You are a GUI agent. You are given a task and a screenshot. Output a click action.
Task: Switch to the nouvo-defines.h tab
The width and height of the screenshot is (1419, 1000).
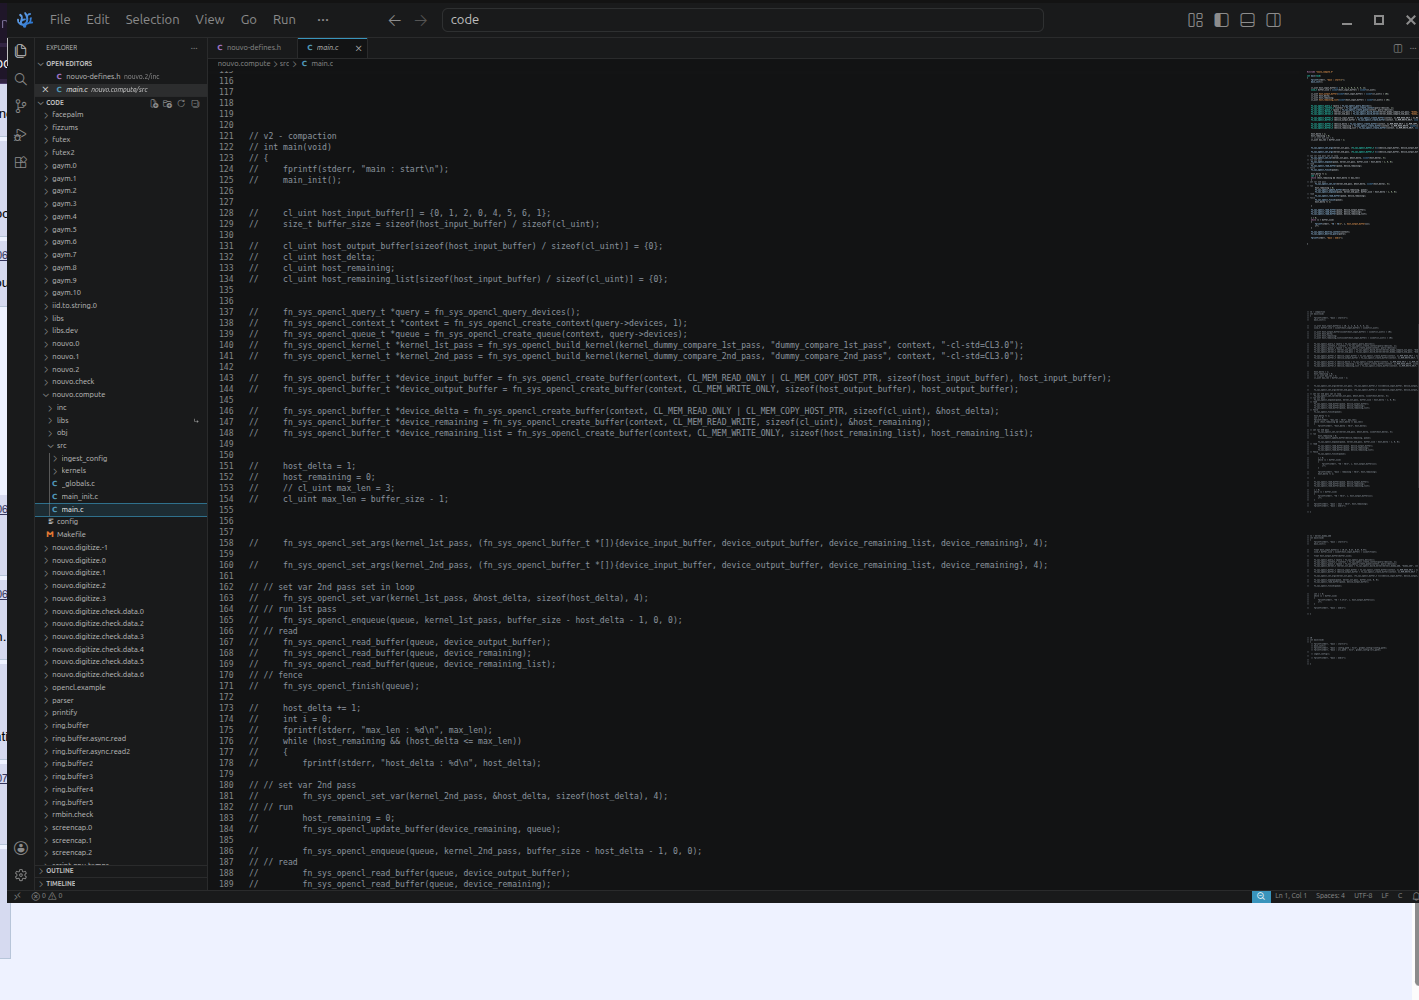point(252,48)
